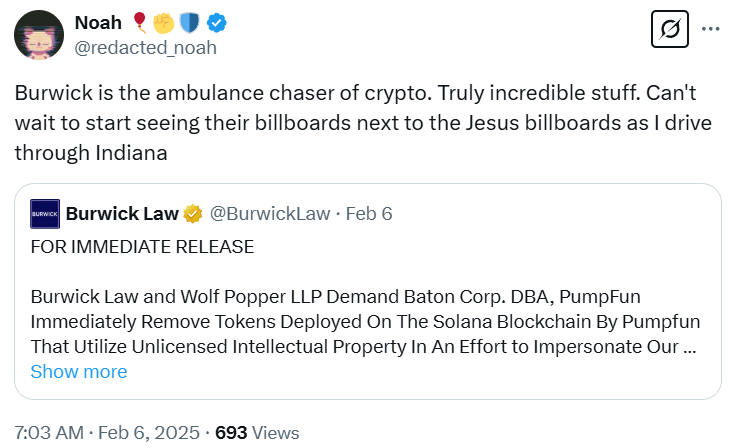This screenshot has height=448, width=737.
Task: Click the @BurwickLaw handle
Action: [x=269, y=213]
